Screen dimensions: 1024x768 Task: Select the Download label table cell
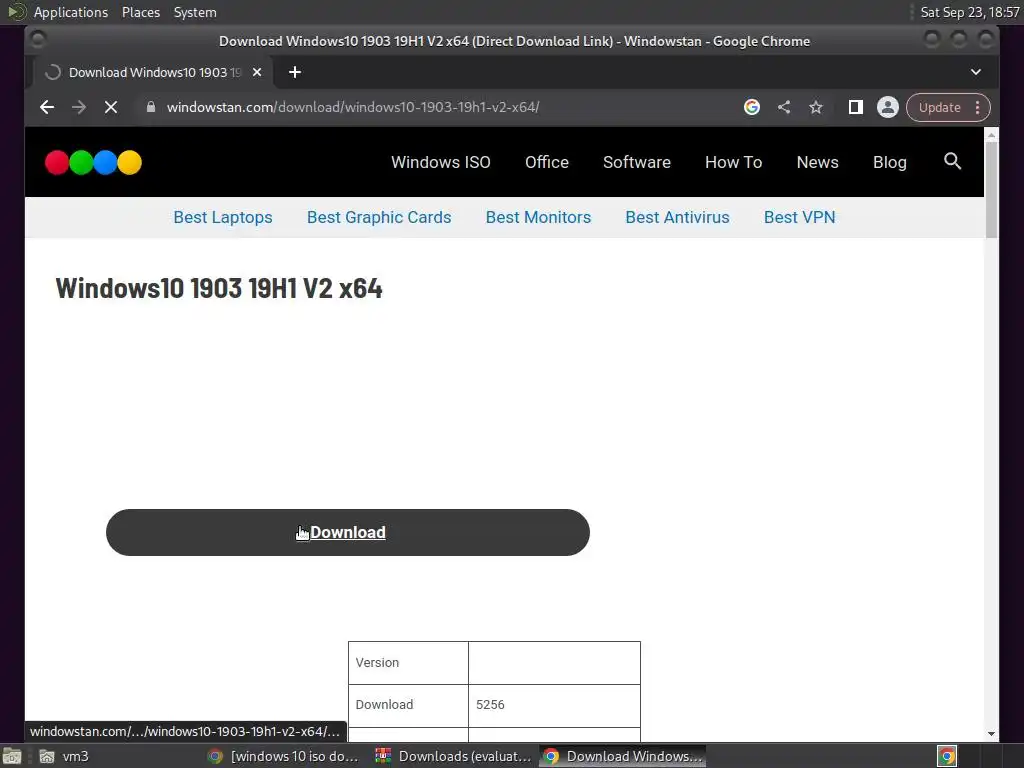click(408, 705)
